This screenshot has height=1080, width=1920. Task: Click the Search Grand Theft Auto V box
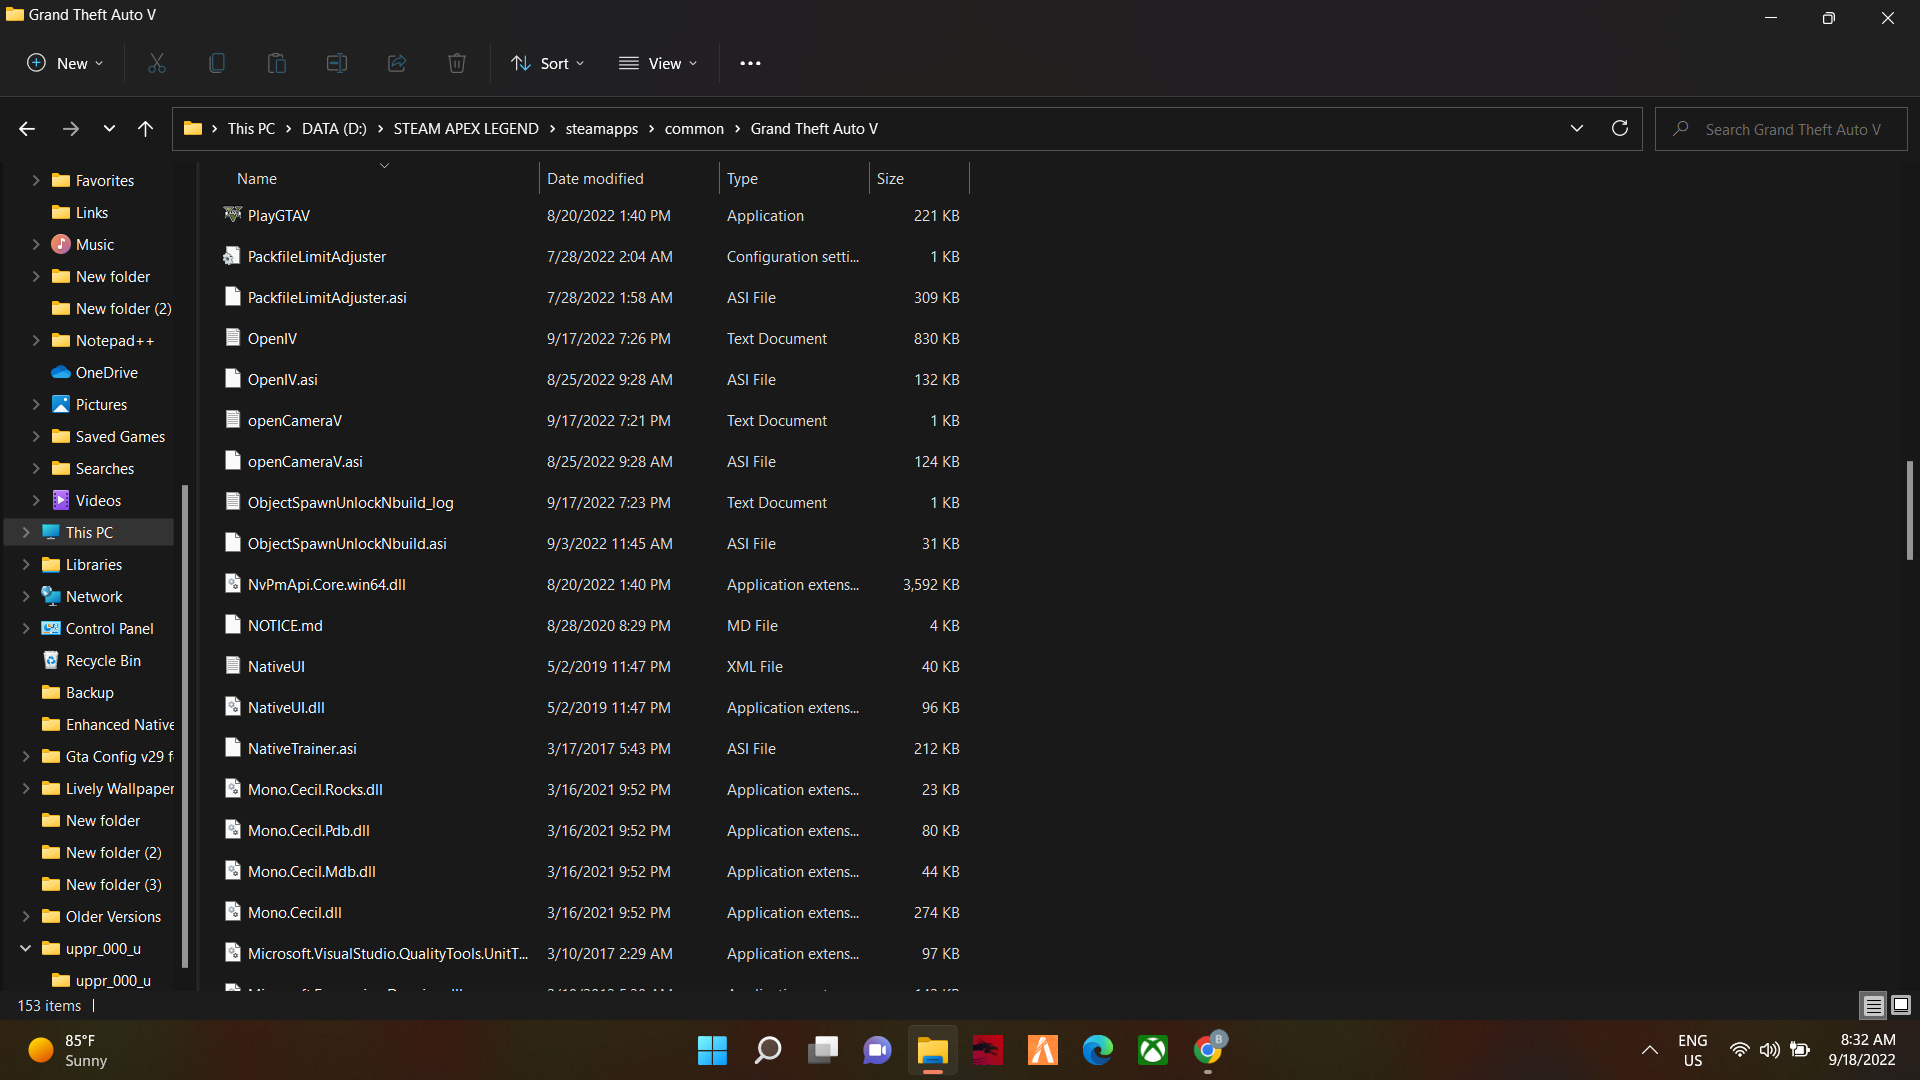click(1792, 129)
